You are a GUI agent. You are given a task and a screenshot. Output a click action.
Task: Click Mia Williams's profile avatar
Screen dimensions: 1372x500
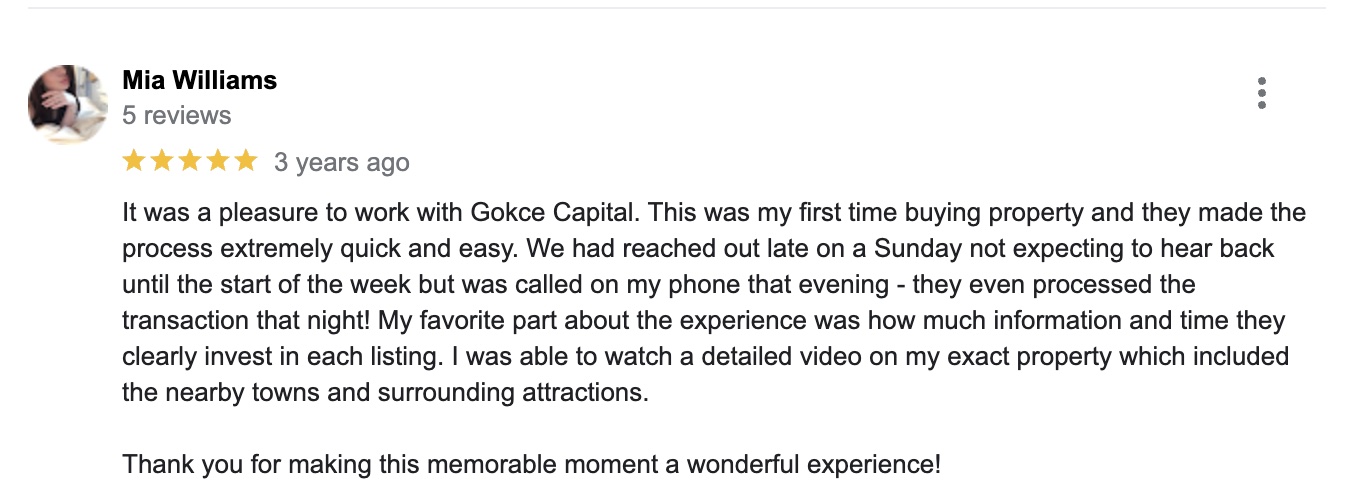[x=68, y=104]
